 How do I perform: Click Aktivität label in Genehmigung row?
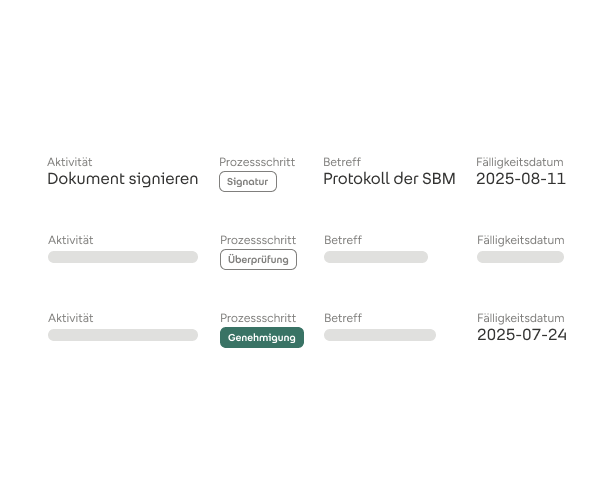tap(70, 318)
